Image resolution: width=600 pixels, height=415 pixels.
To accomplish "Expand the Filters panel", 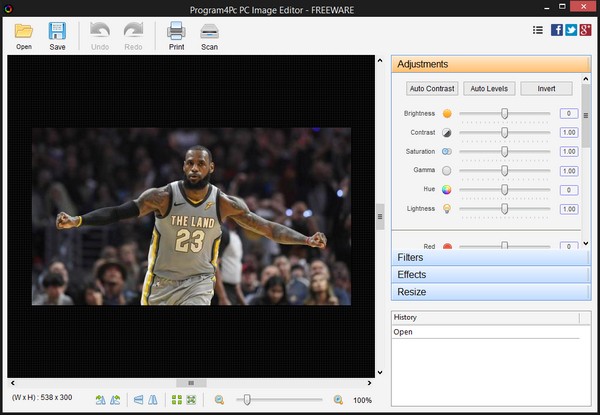I will 490,258.
